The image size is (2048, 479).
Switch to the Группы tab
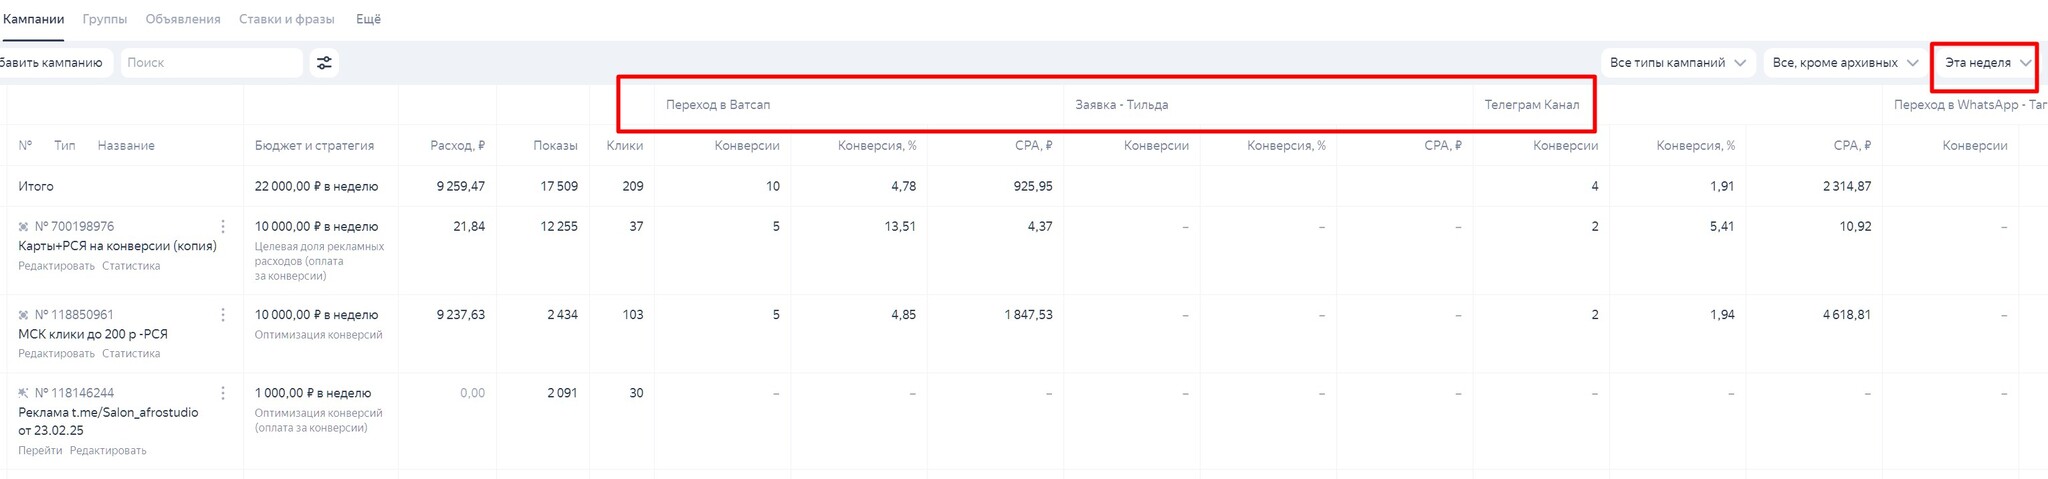pos(105,19)
